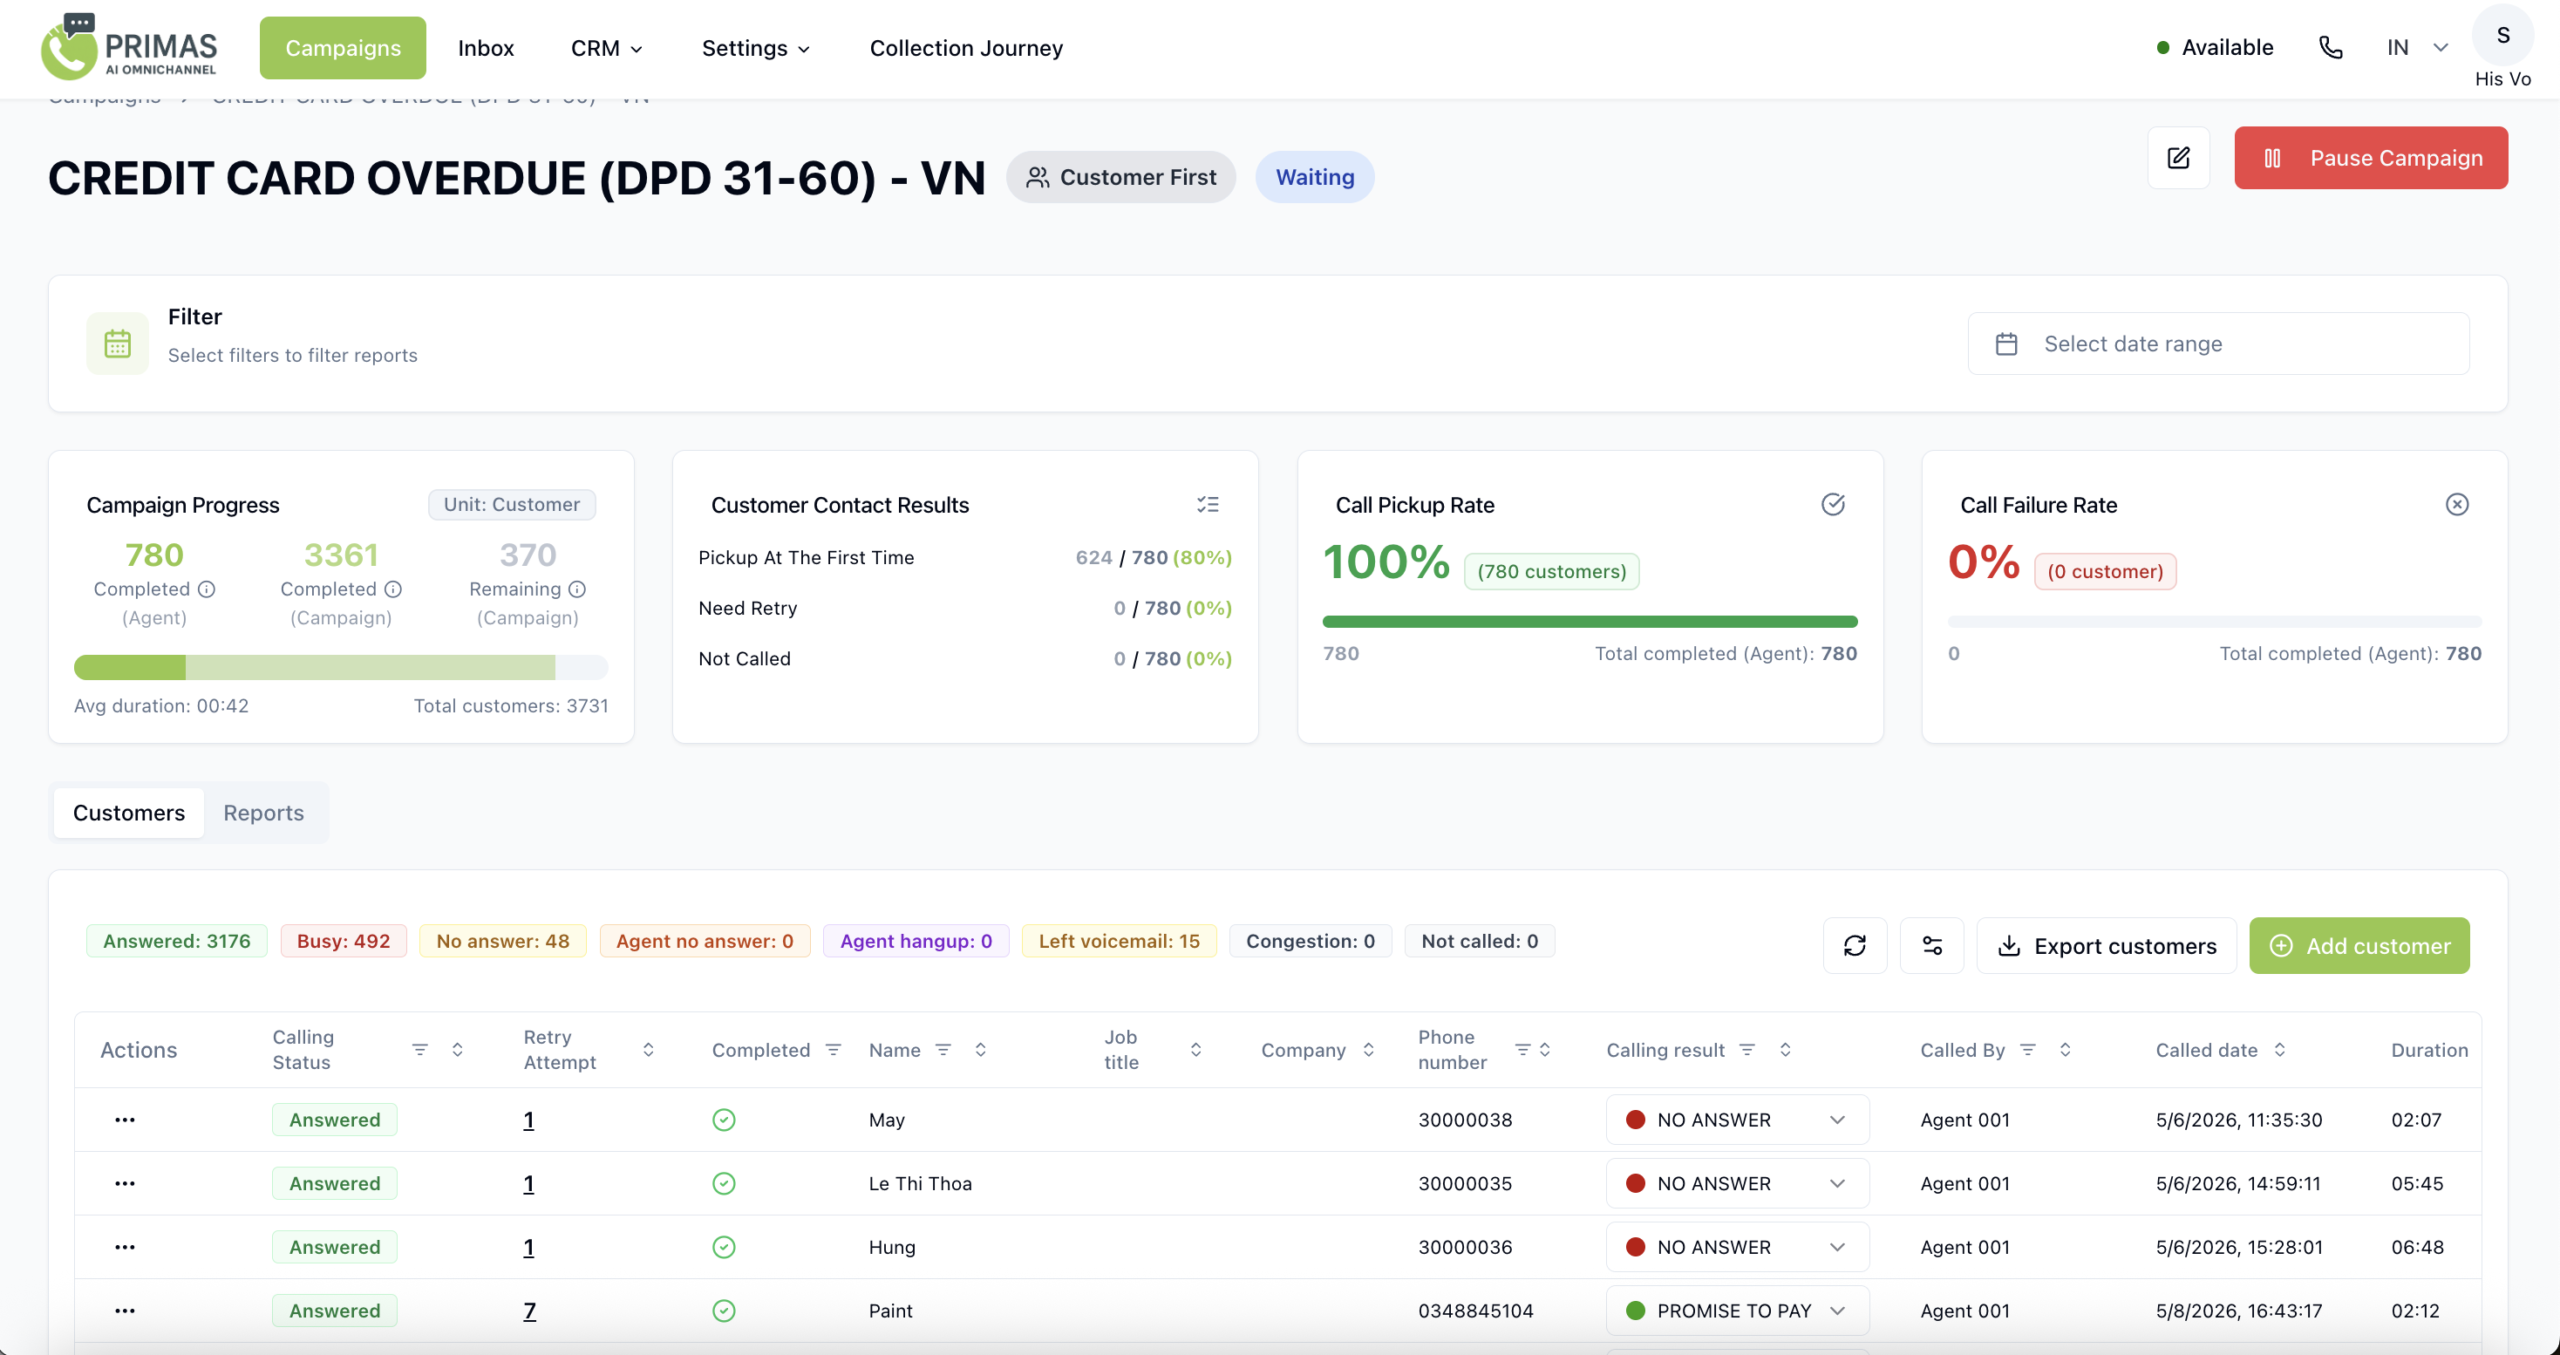Open the Inbox menu item

click(x=486, y=48)
